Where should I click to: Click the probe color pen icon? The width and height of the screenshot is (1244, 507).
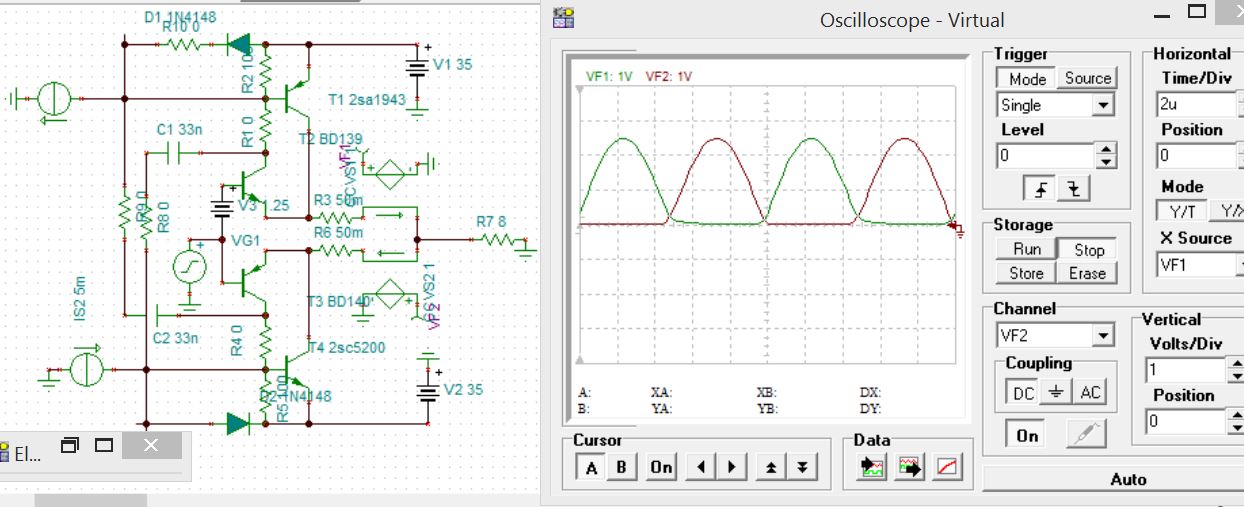pyautogui.click(x=1086, y=435)
